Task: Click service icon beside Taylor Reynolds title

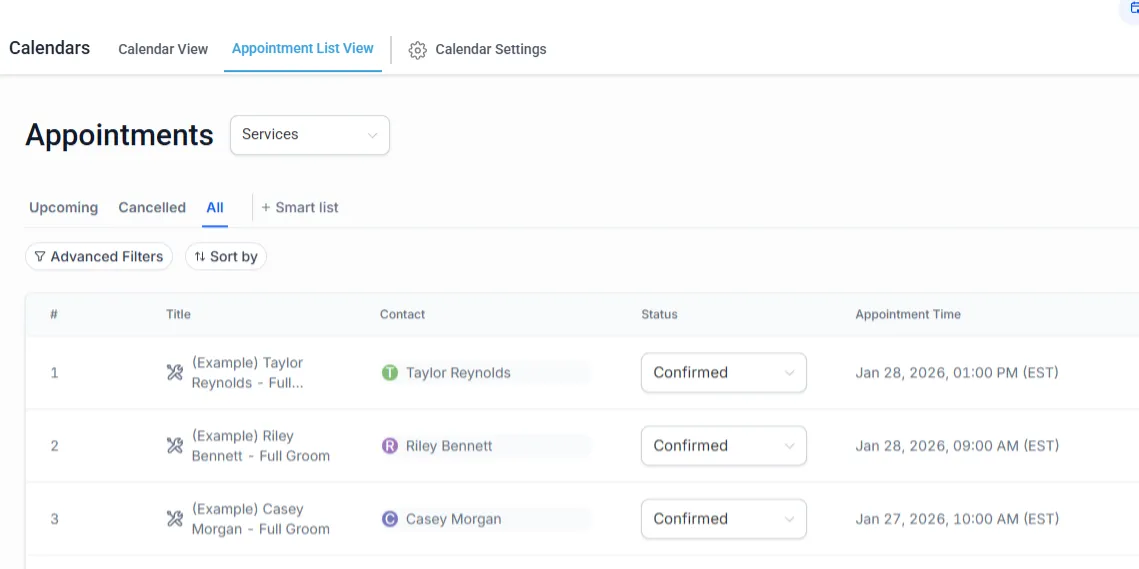Action: [174, 373]
